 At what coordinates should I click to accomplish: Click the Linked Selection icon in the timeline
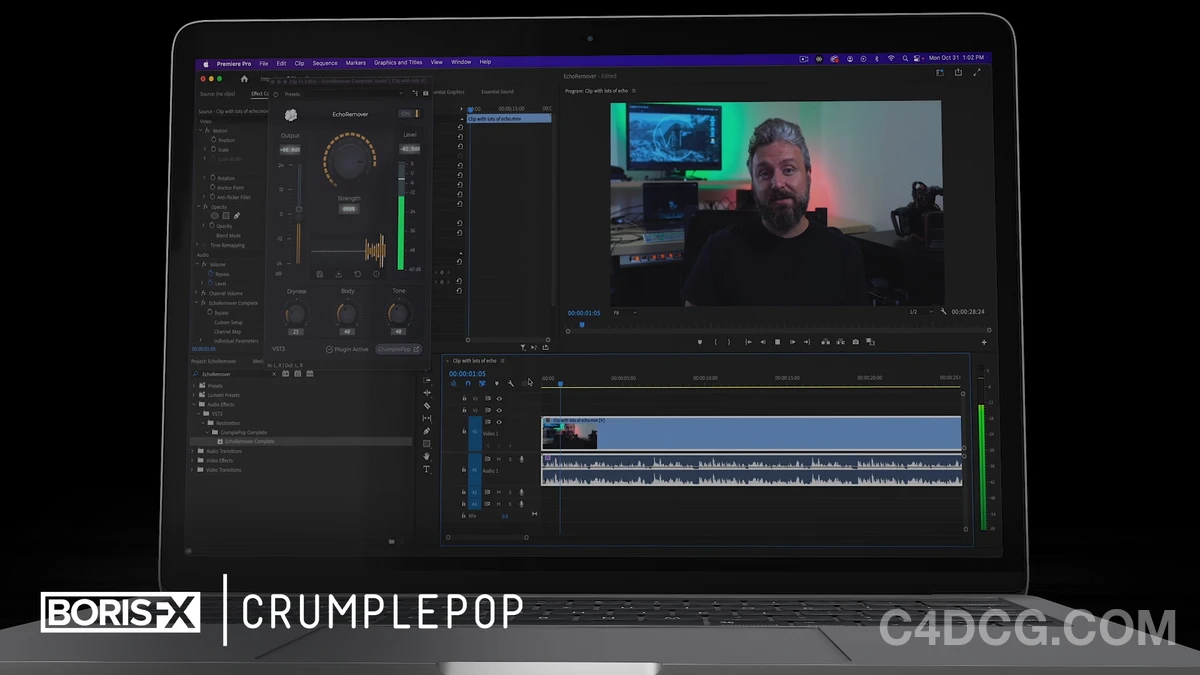[x=483, y=382]
